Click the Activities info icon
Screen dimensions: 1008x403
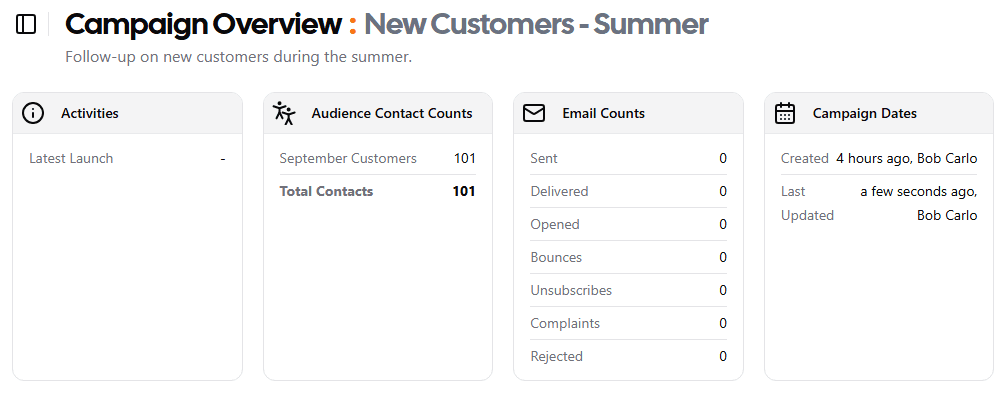tap(33, 113)
